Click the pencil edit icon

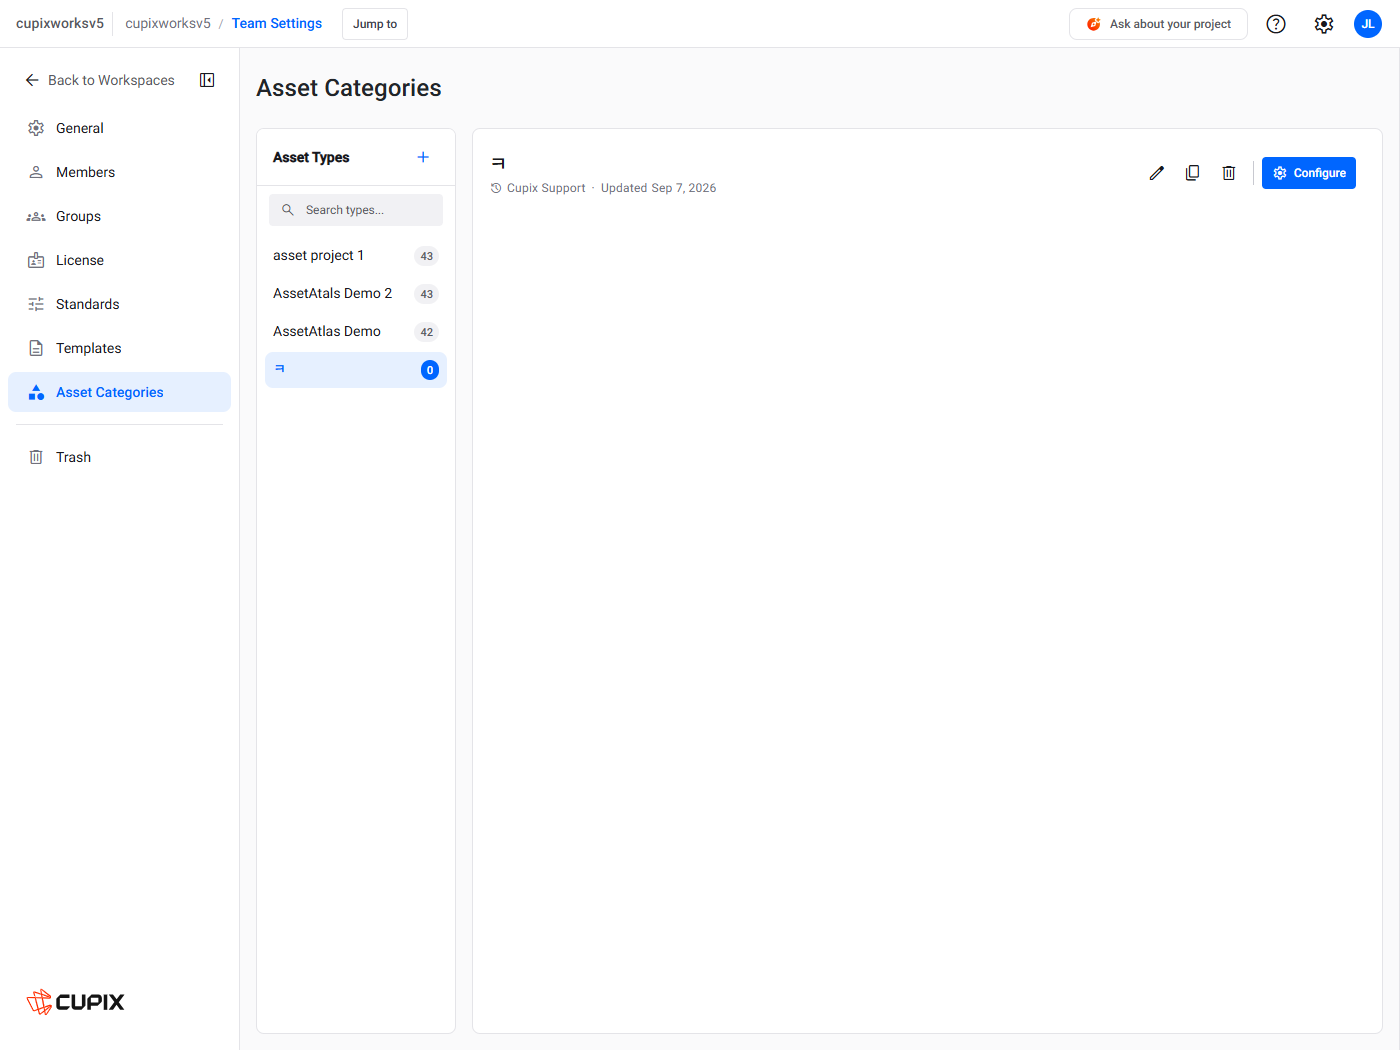1157,173
